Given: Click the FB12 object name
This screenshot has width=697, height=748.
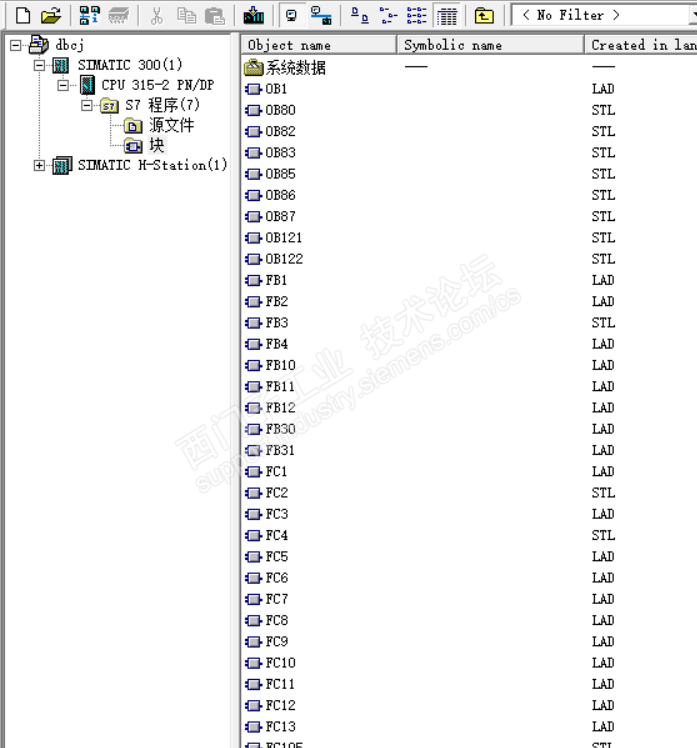Looking at the screenshot, I should (x=281, y=408).
